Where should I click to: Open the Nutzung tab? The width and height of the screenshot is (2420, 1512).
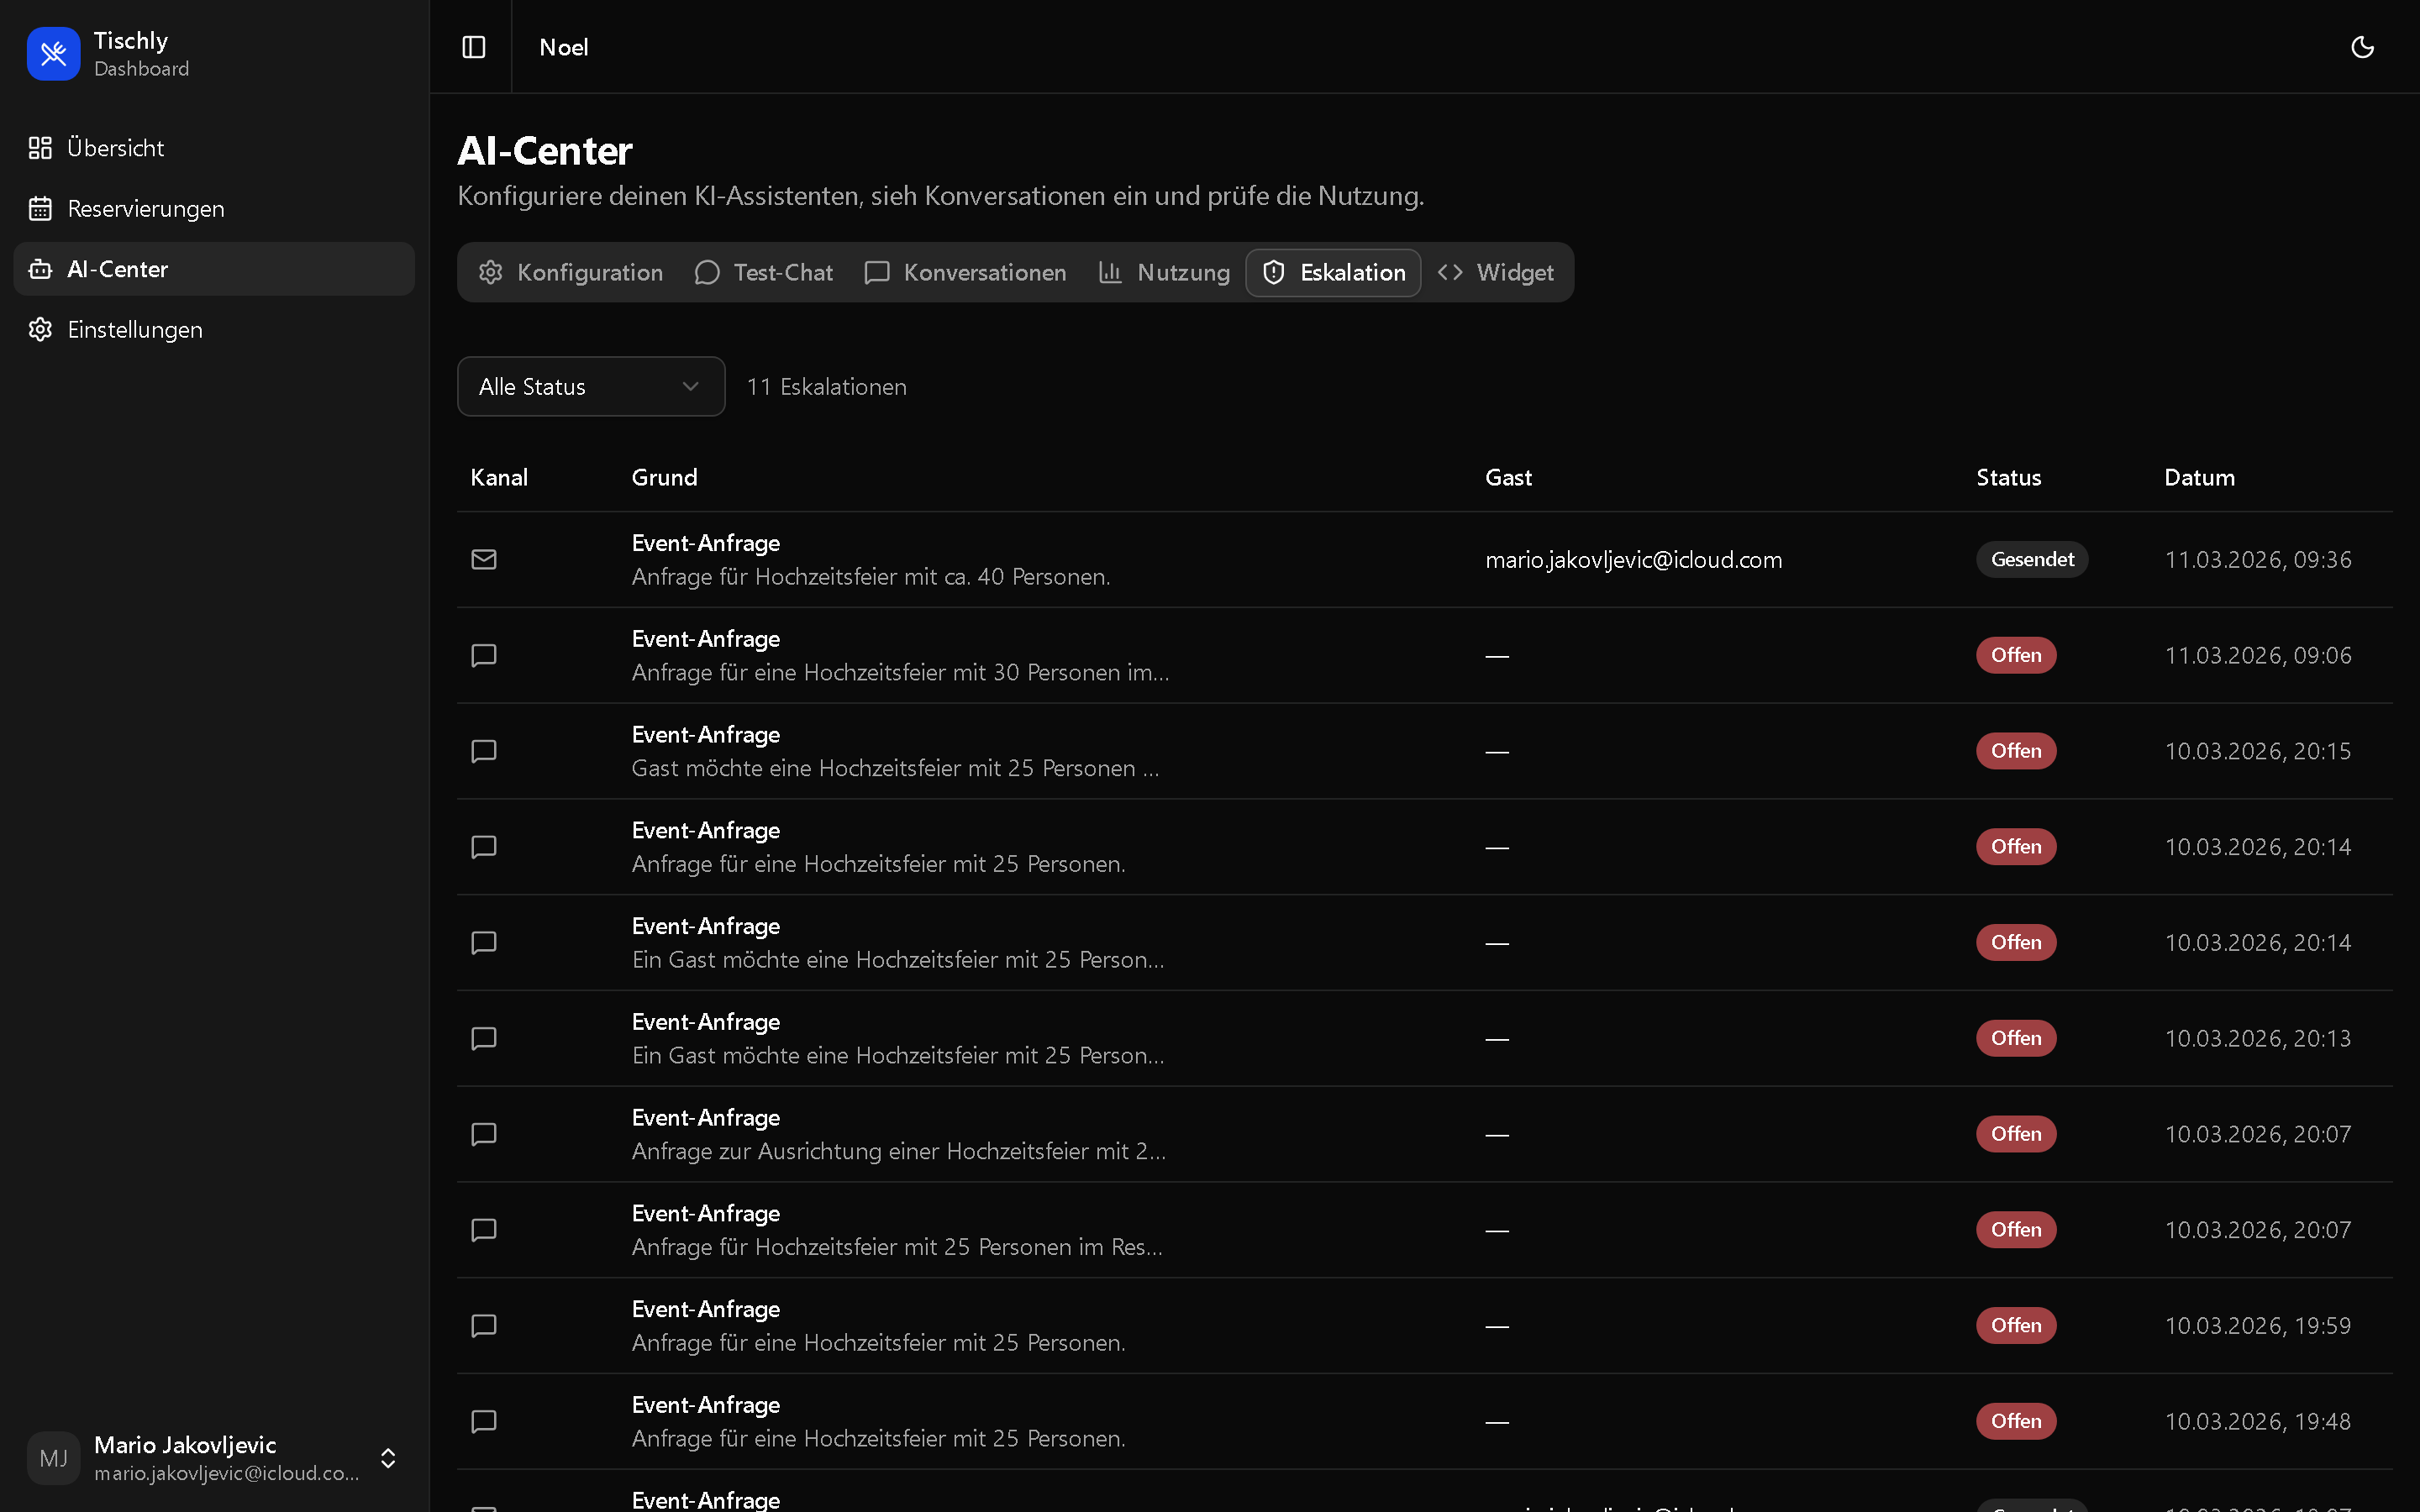pos(1164,273)
